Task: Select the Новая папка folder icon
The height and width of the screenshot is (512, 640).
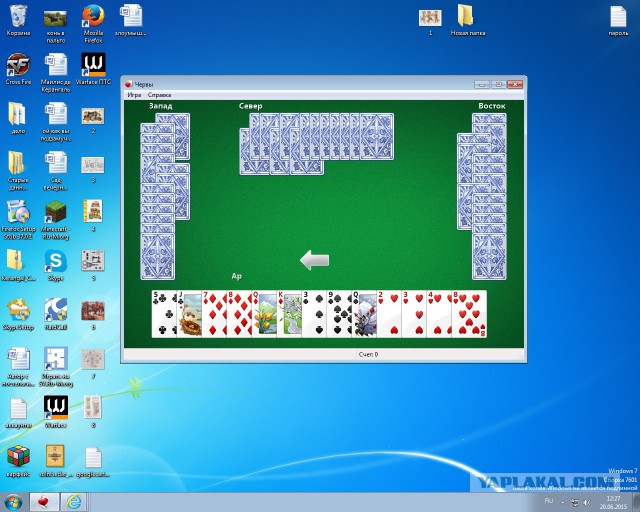Action: [468, 20]
